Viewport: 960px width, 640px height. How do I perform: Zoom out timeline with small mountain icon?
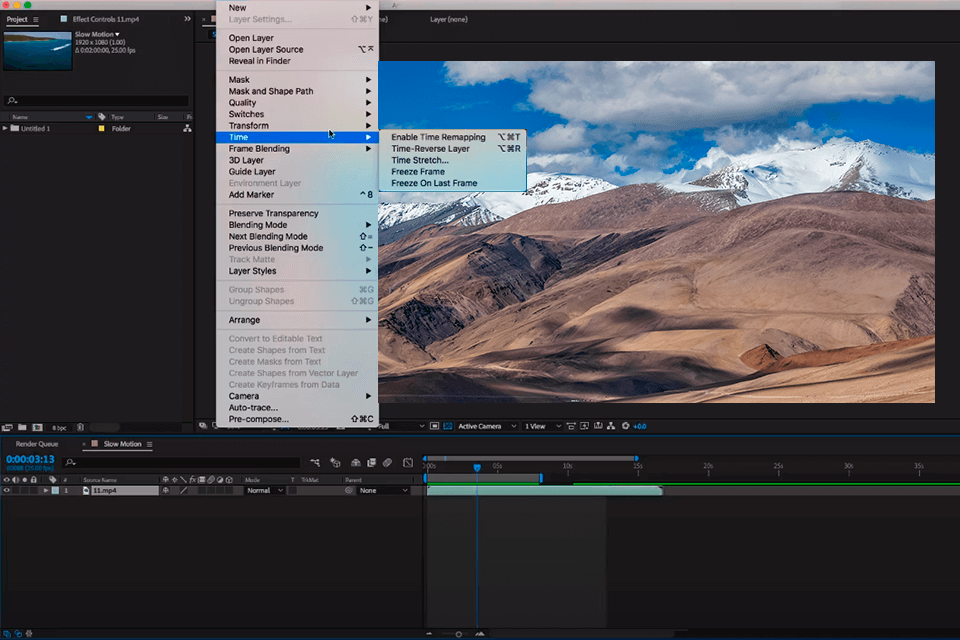429,634
